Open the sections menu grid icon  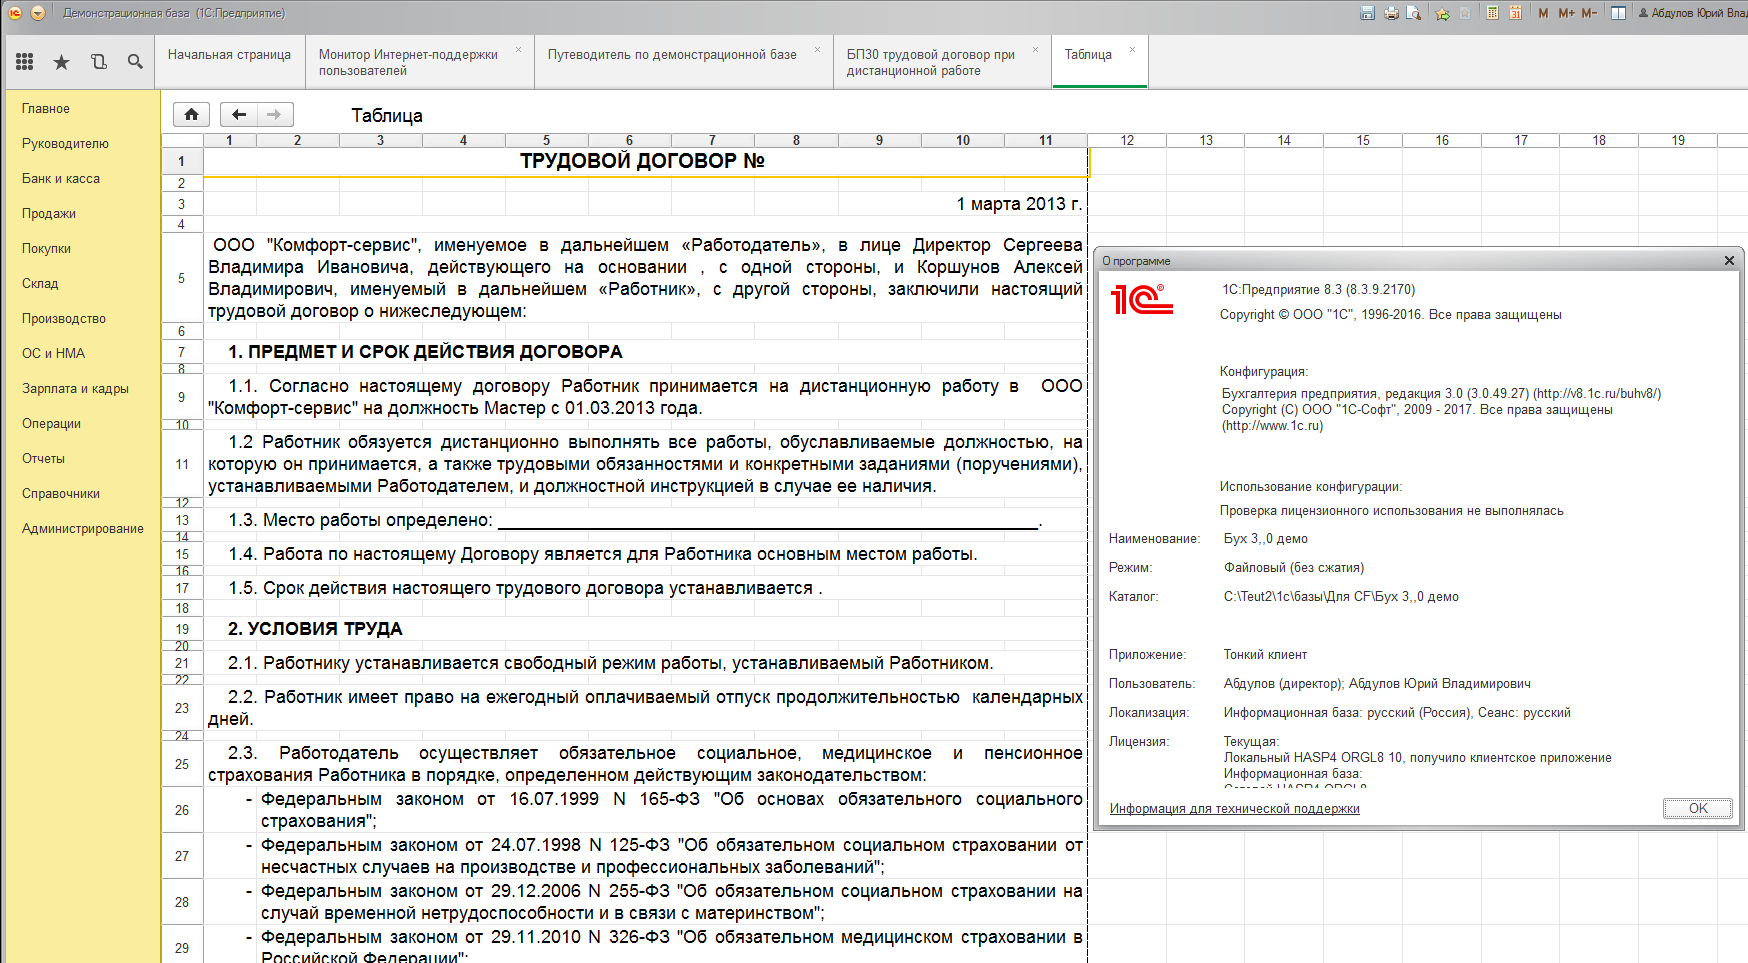25,62
